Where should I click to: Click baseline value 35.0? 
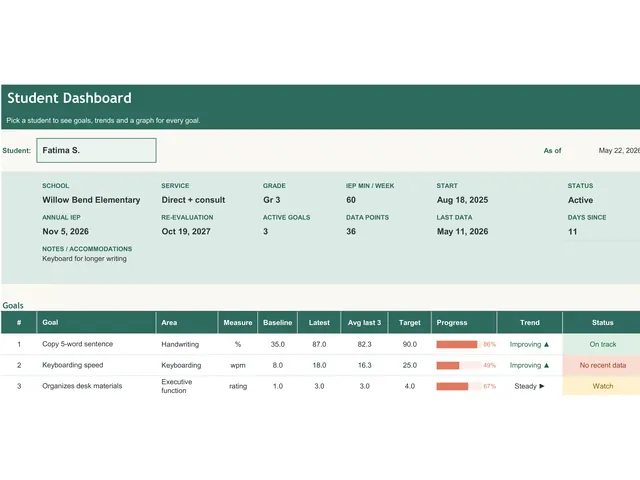pyautogui.click(x=278, y=344)
